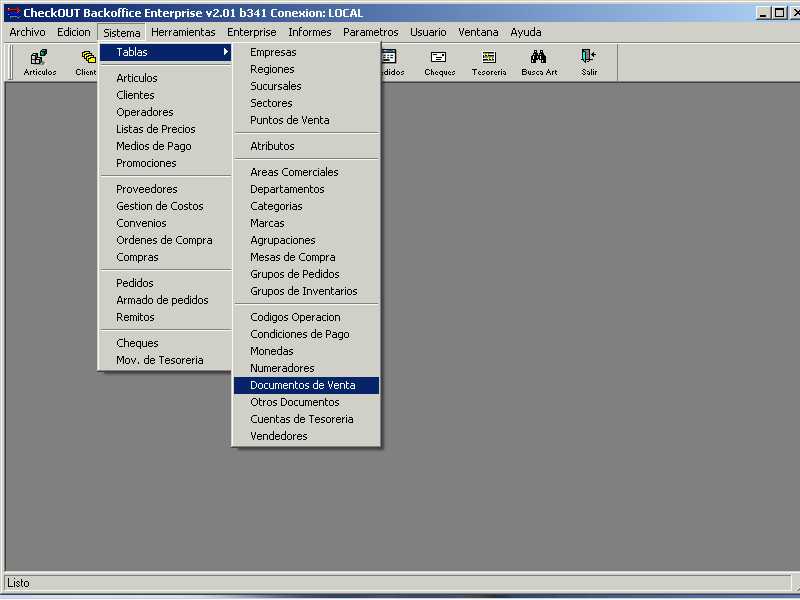This screenshot has height=600, width=800.
Task: Choose Otros Documentos from the submenu
Action: (306, 402)
